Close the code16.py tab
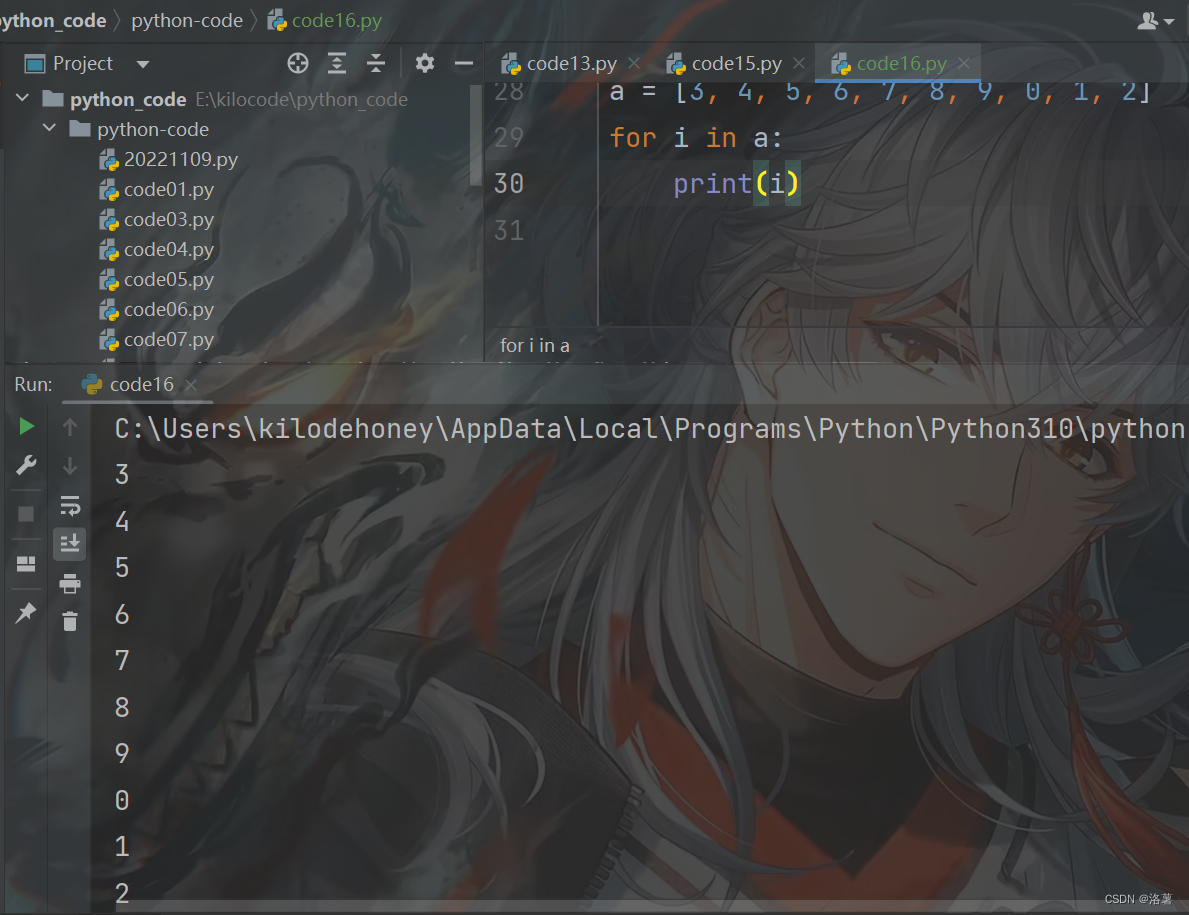Image resolution: width=1189 pixels, height=915 pixels. (964, 63)
